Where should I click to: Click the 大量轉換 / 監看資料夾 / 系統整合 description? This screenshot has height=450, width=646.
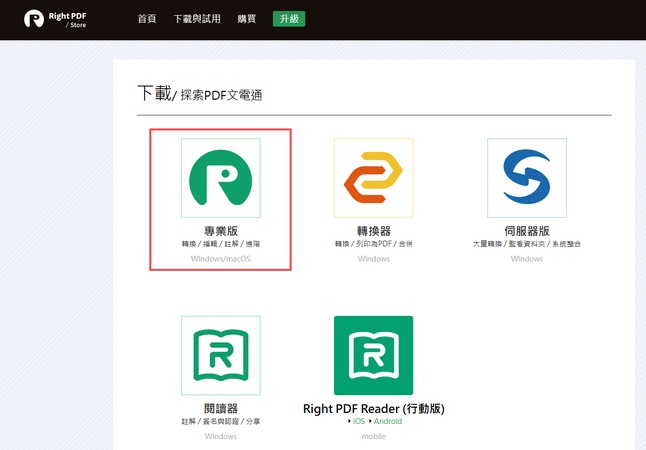[527, 244]
